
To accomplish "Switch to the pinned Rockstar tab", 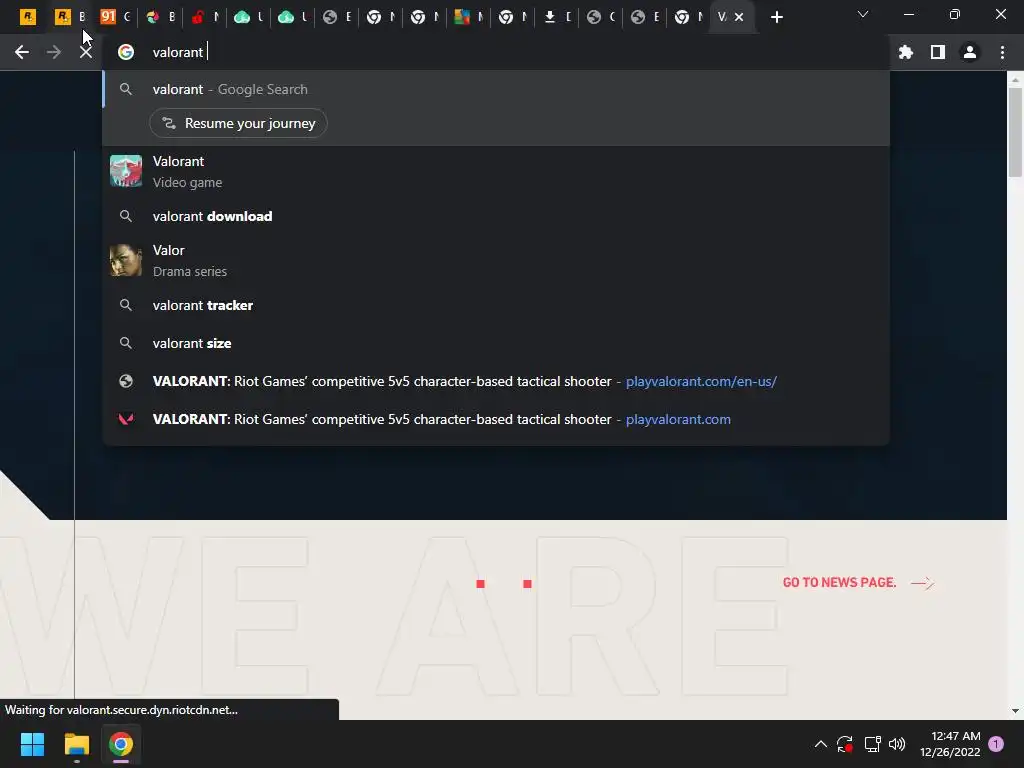I will (x=27, y=17).
